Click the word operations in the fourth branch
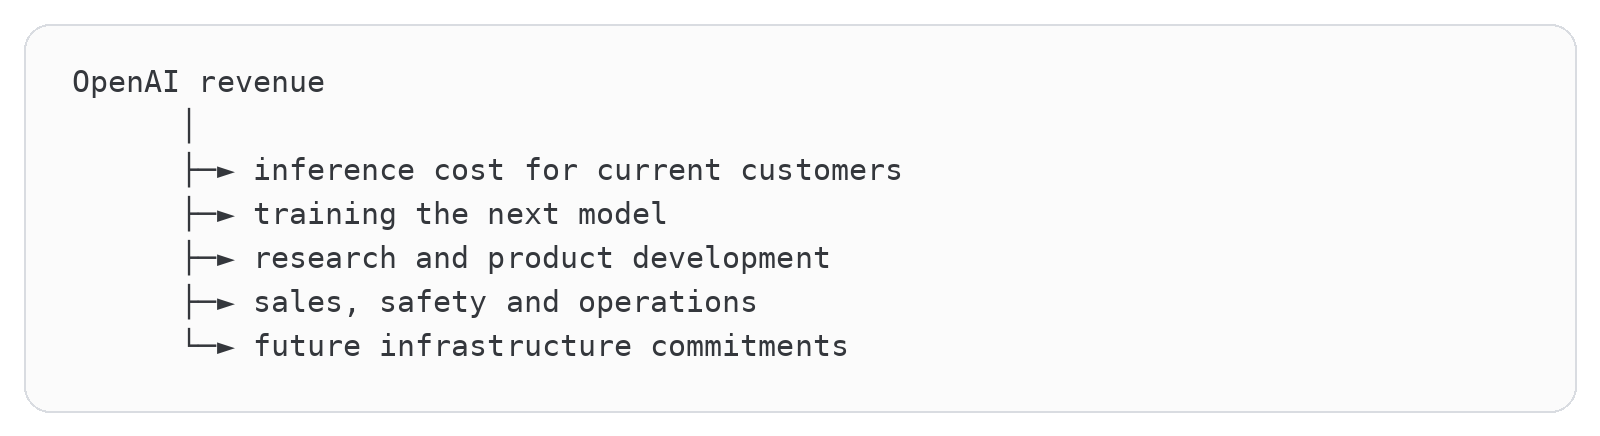Viewport: 1600px width, 436px height. [667, 303]
